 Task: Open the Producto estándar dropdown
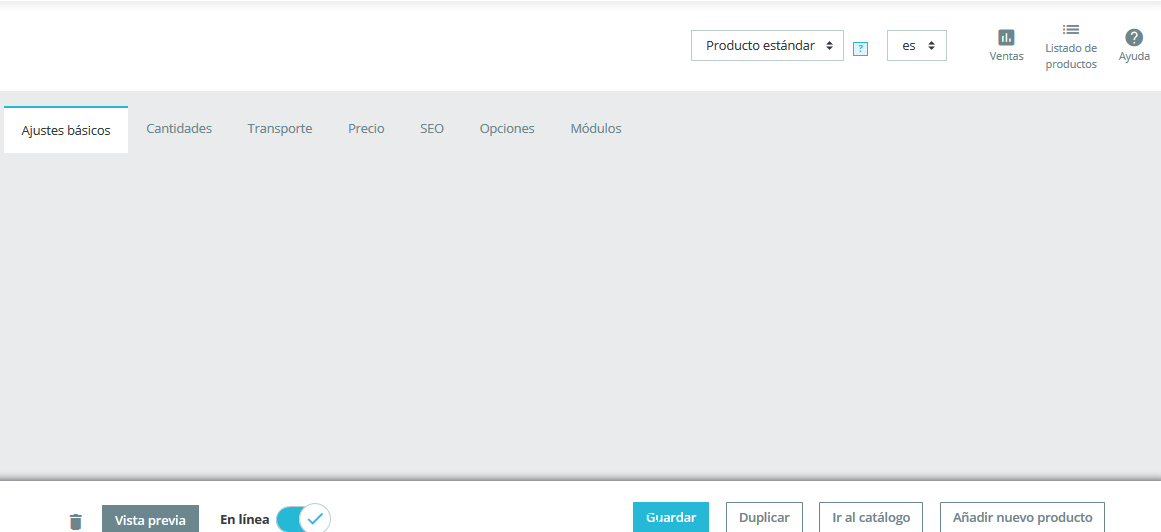767,45
